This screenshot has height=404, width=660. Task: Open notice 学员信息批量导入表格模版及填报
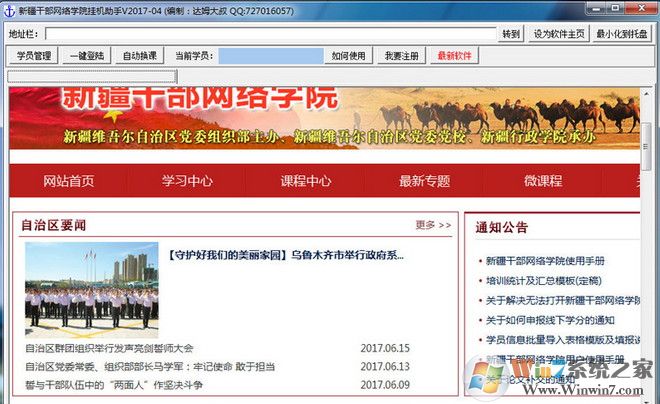click(x=563, y=340)
